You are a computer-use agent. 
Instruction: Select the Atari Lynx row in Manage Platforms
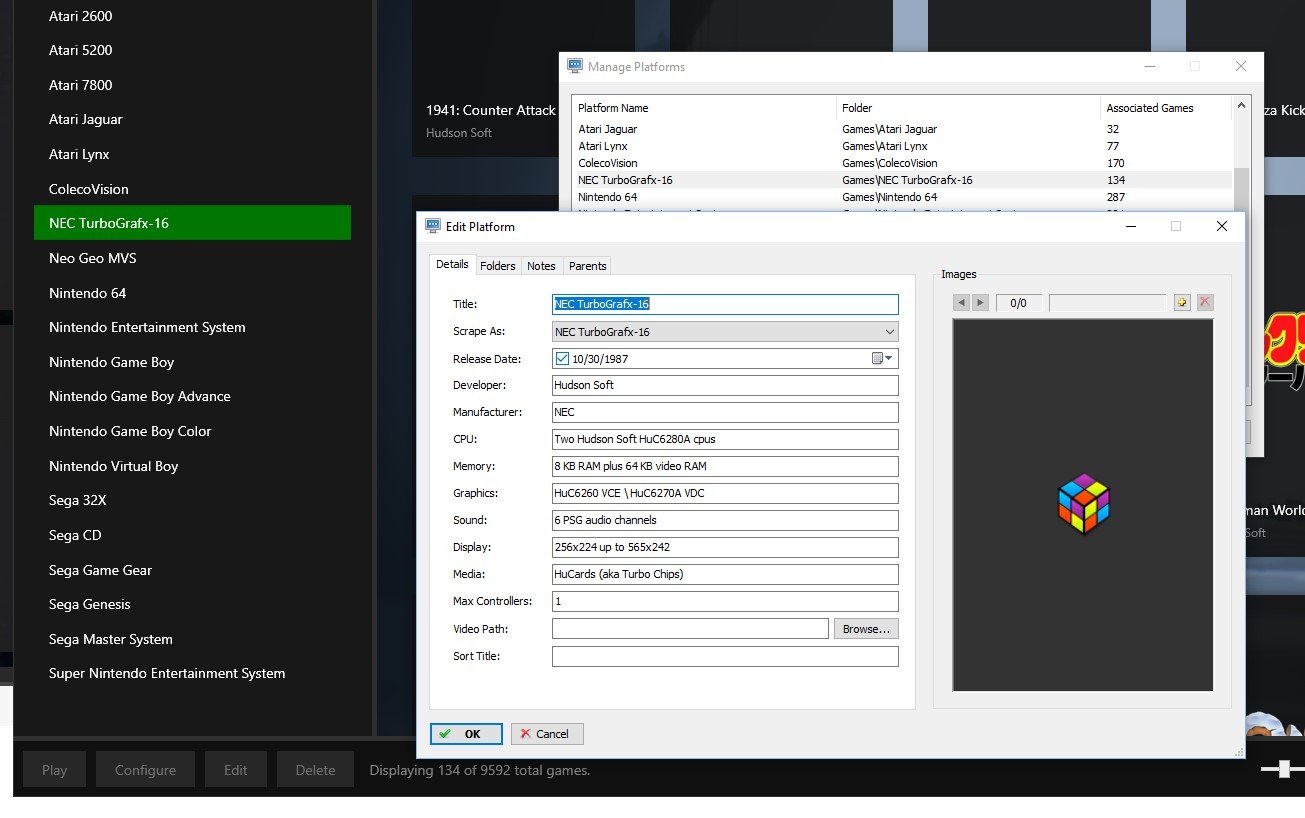coord(902,146)
